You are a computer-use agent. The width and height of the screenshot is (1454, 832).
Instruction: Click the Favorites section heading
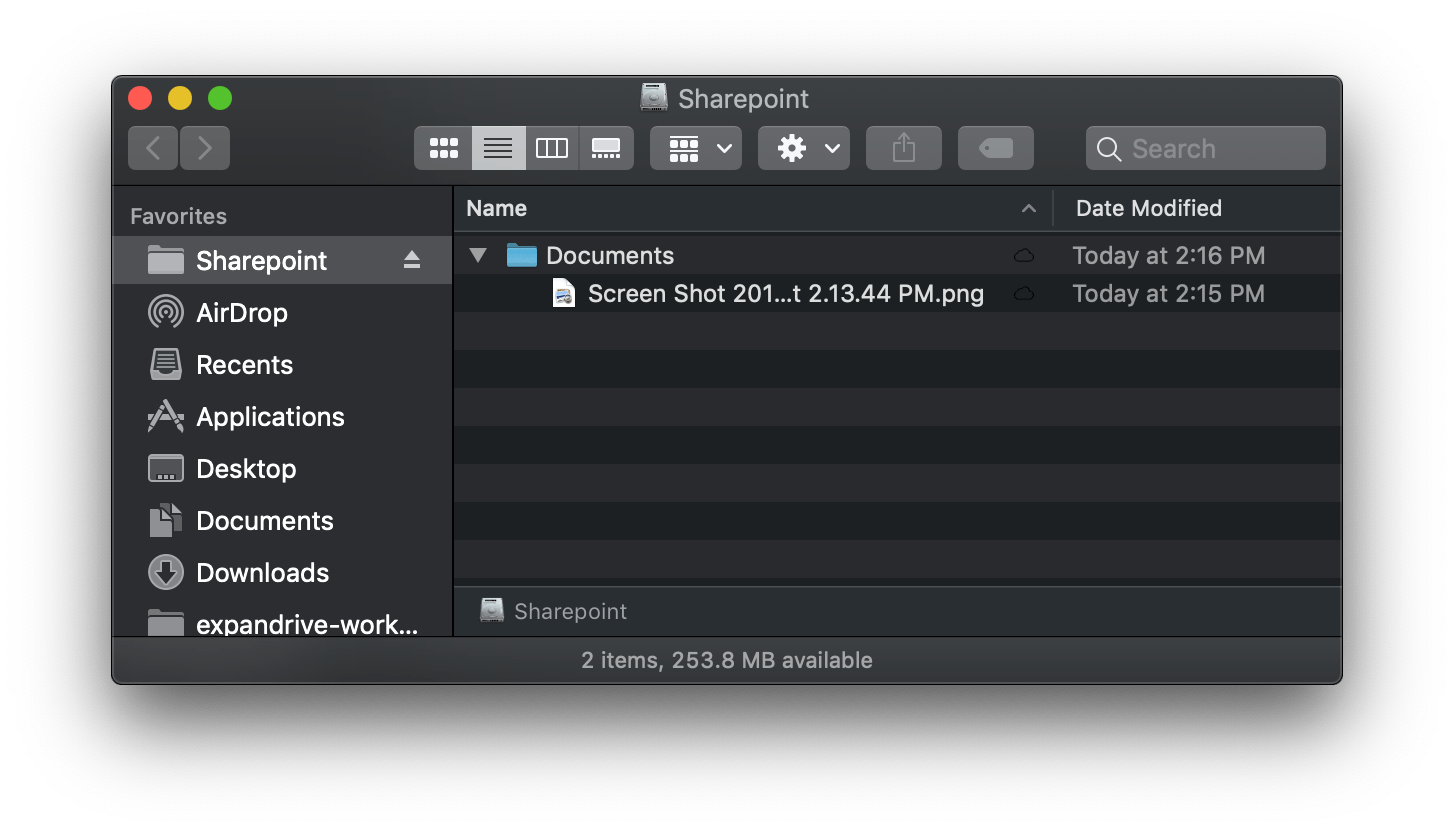[178, 216]
